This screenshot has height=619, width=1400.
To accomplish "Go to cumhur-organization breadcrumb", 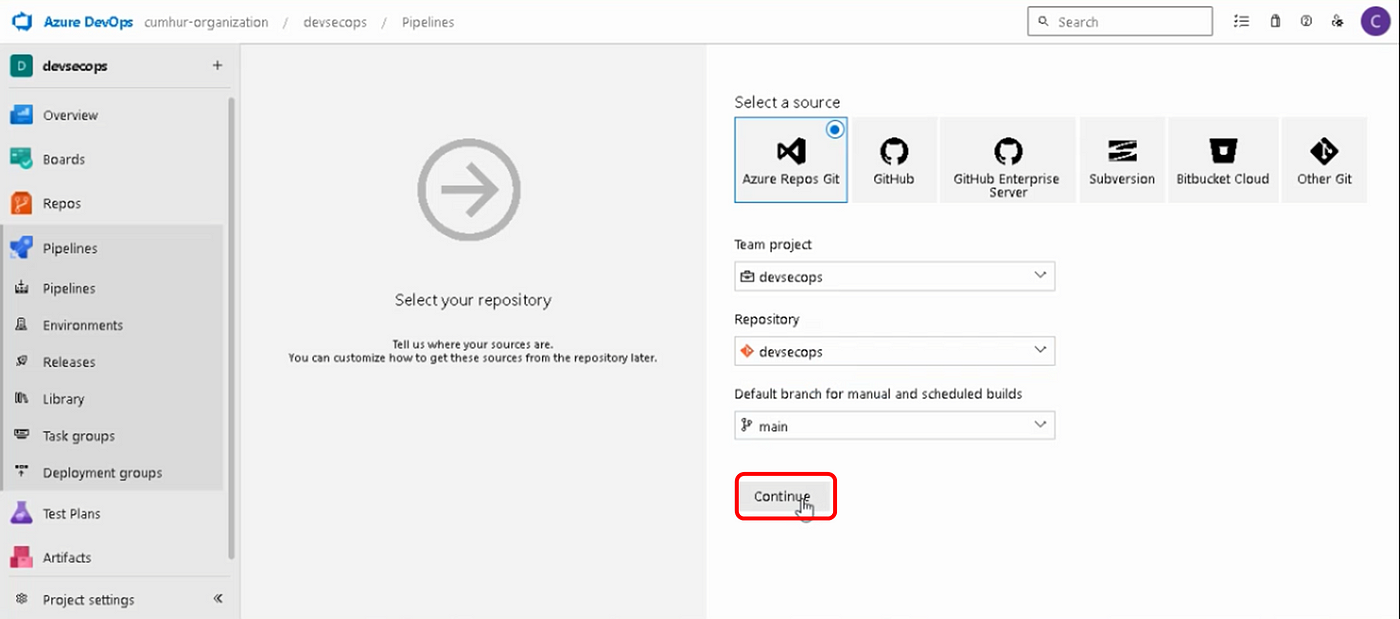I will [x=206, y=22].
